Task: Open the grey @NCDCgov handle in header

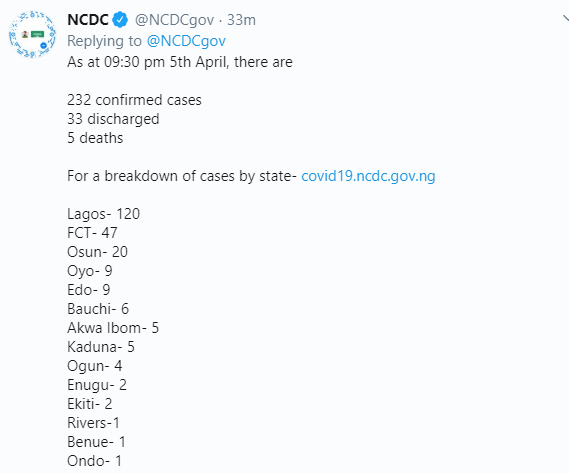Action: click(x=174, y=20)
